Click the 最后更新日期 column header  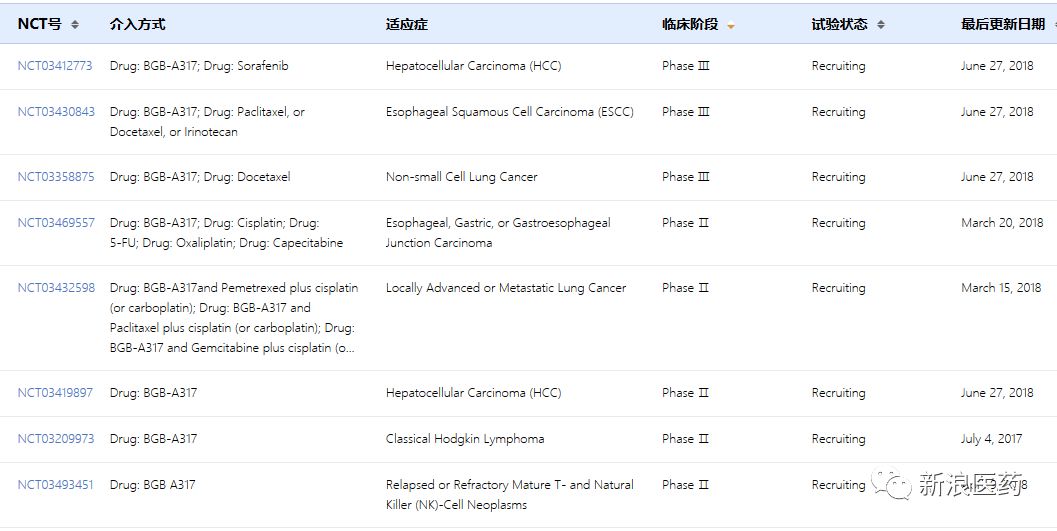pos(1003,24)
